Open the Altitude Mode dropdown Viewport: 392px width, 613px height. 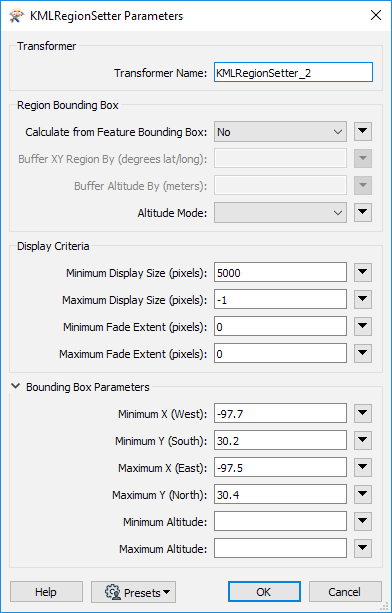pyautogui.click(x=280, y=213)
